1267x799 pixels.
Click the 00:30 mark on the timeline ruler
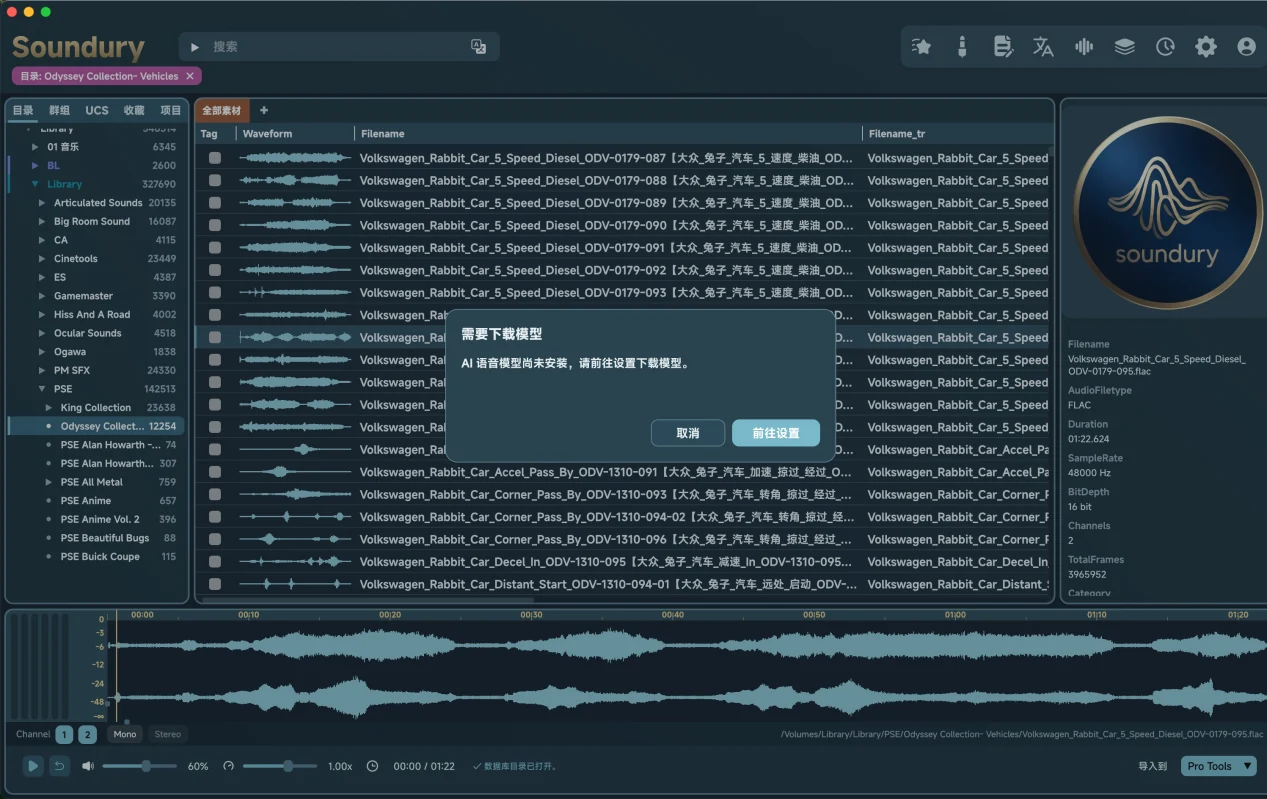(x=531, y=615)
